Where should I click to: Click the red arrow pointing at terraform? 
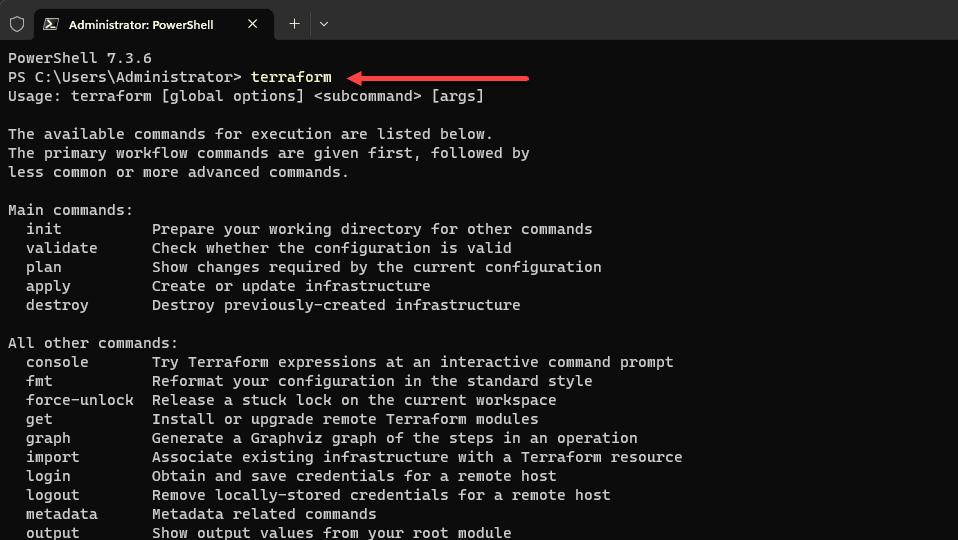click(x=438, y=77)
